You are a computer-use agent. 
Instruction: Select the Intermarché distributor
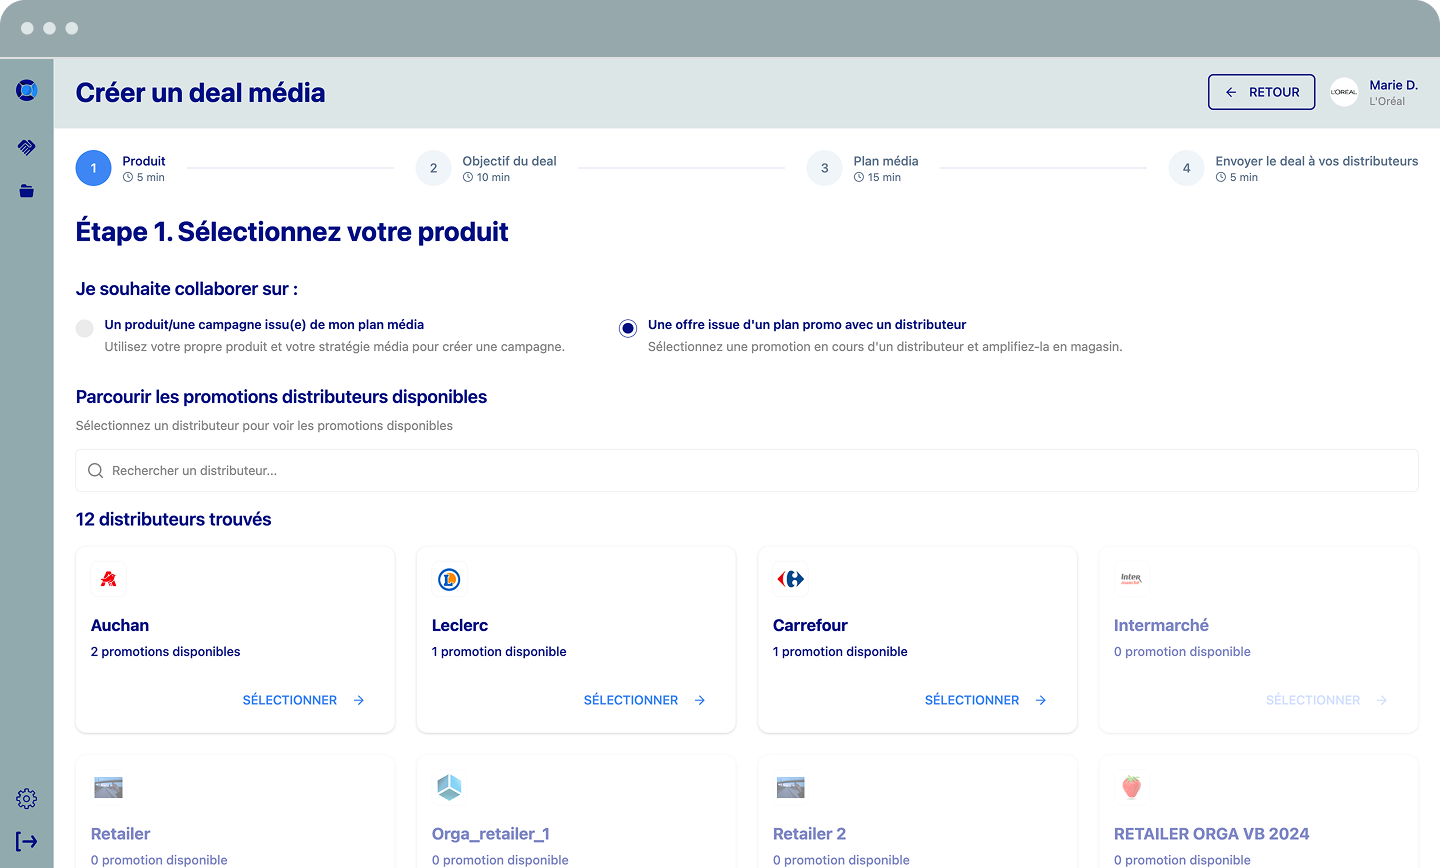pos(1327,701)
